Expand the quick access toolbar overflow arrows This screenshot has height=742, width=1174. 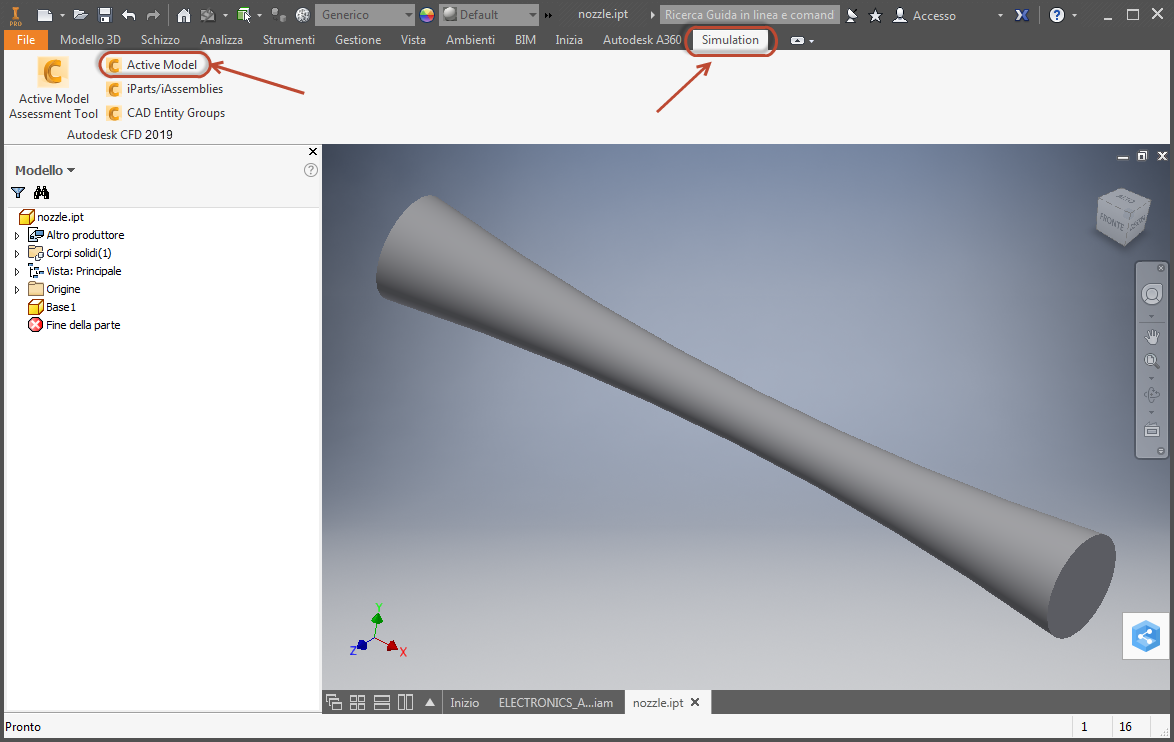(548, 16)
